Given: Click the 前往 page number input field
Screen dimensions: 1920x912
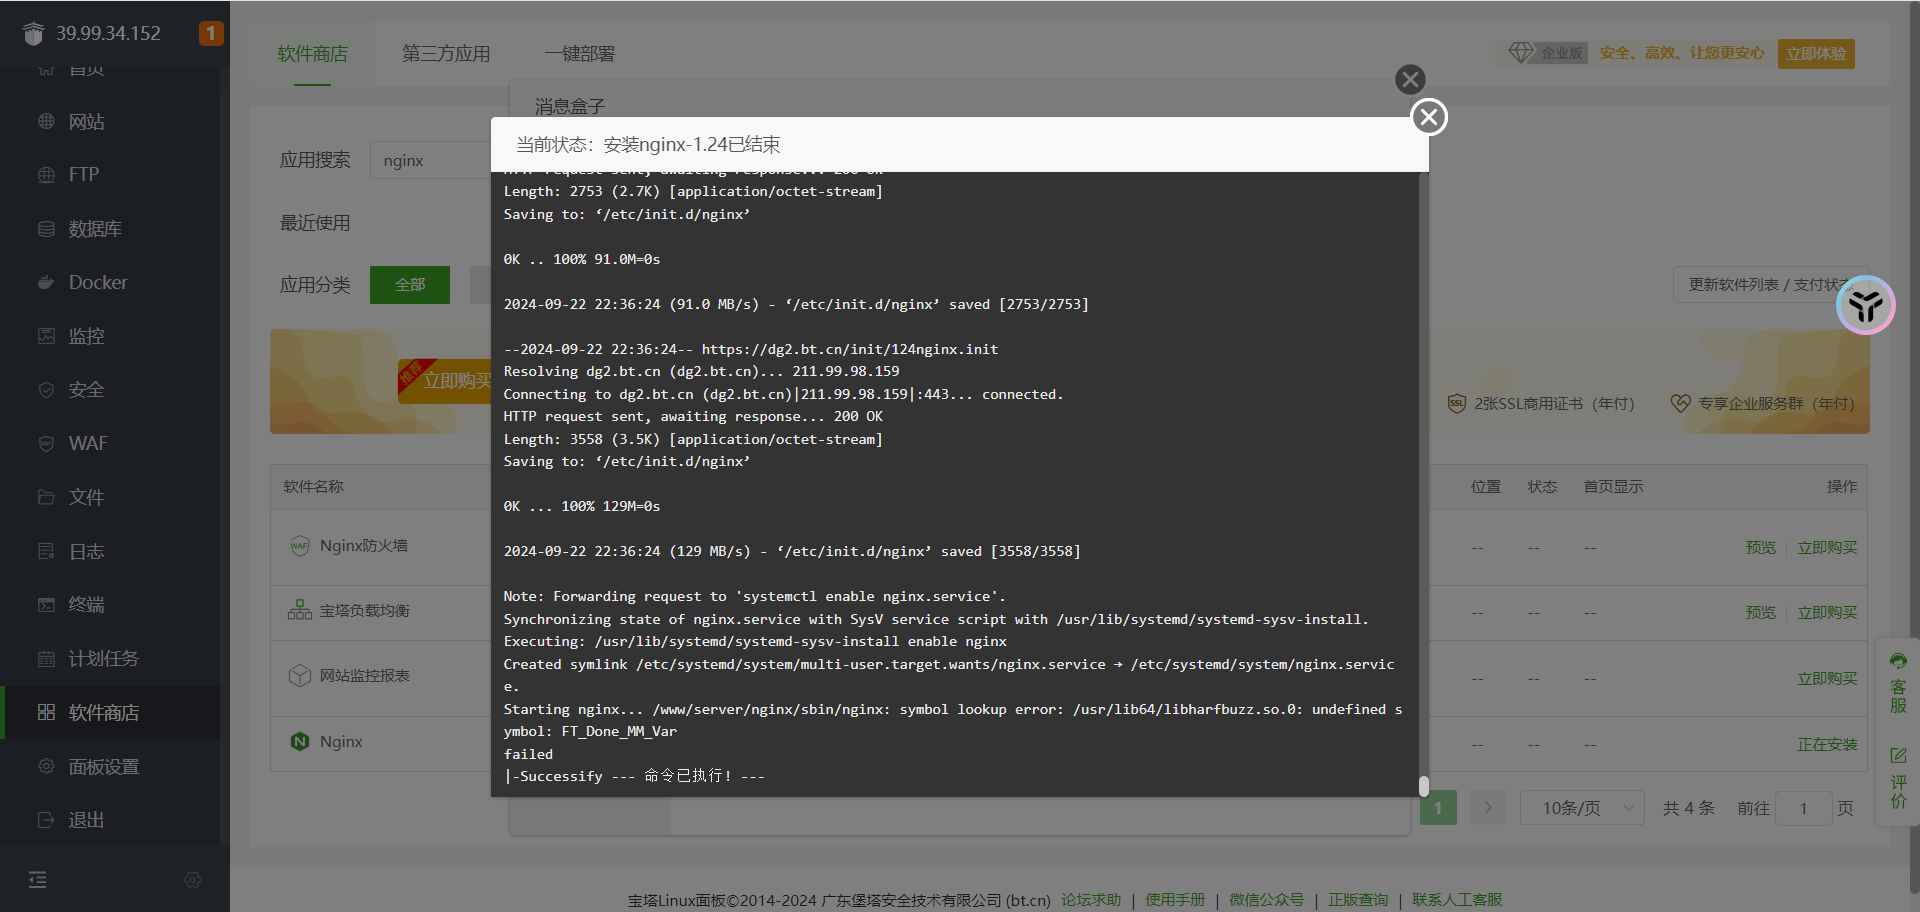Looking at the screenshot, I should click(1803, 808).
